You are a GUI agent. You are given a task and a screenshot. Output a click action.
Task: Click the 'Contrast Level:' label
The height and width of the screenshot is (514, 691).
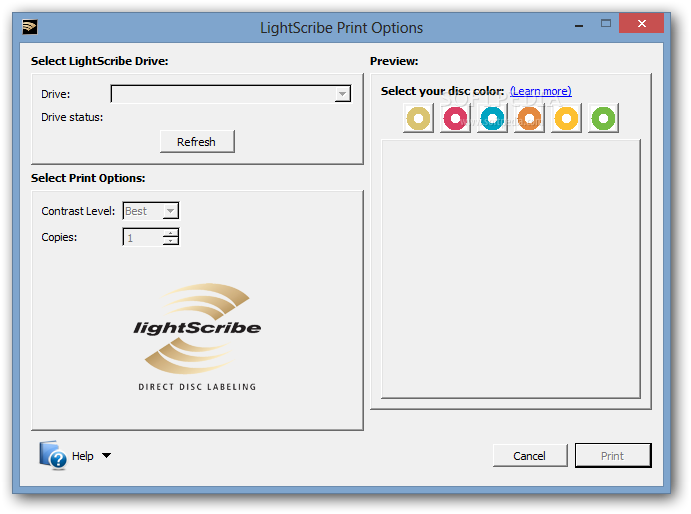point(78,211)
